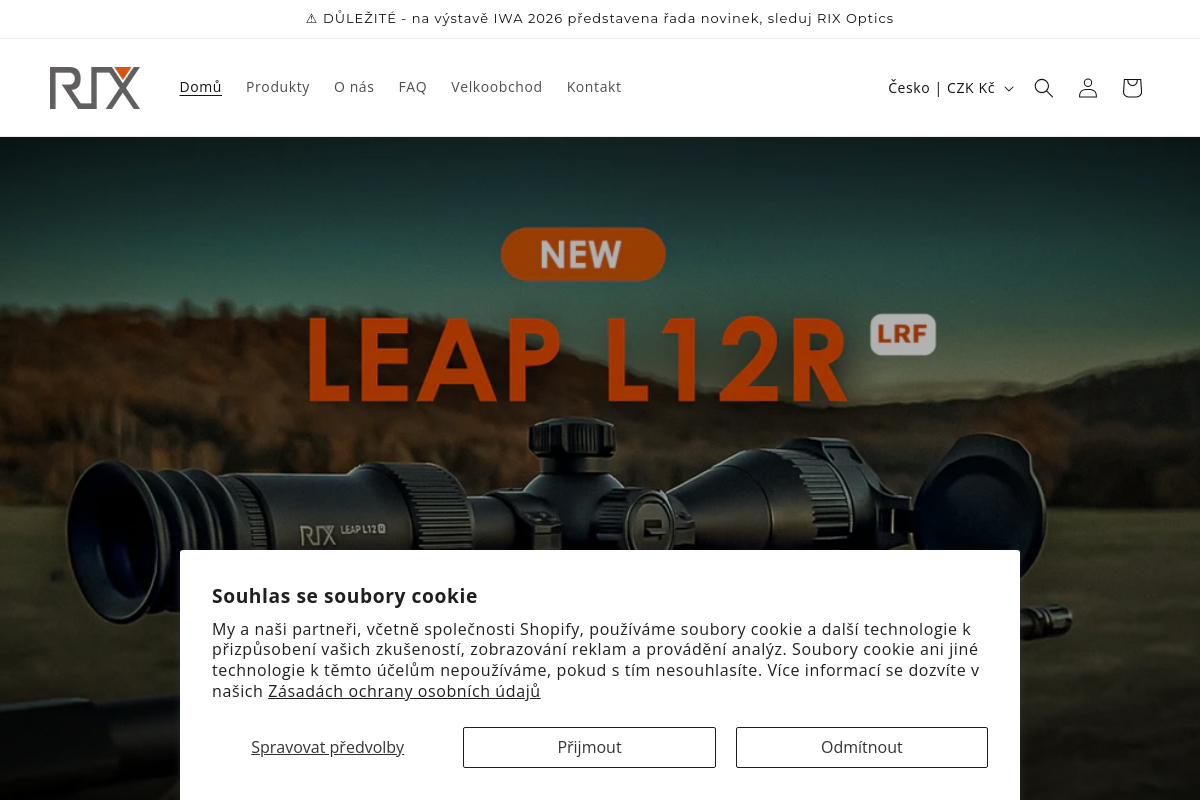Screen dimensions: 1200x800
Task: Click the LRF badge on banner
Action: 903,334
